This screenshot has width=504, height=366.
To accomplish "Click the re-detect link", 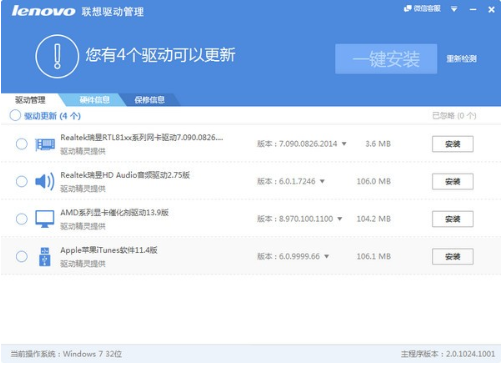I will pyautogui.click(x=461, y=59).
